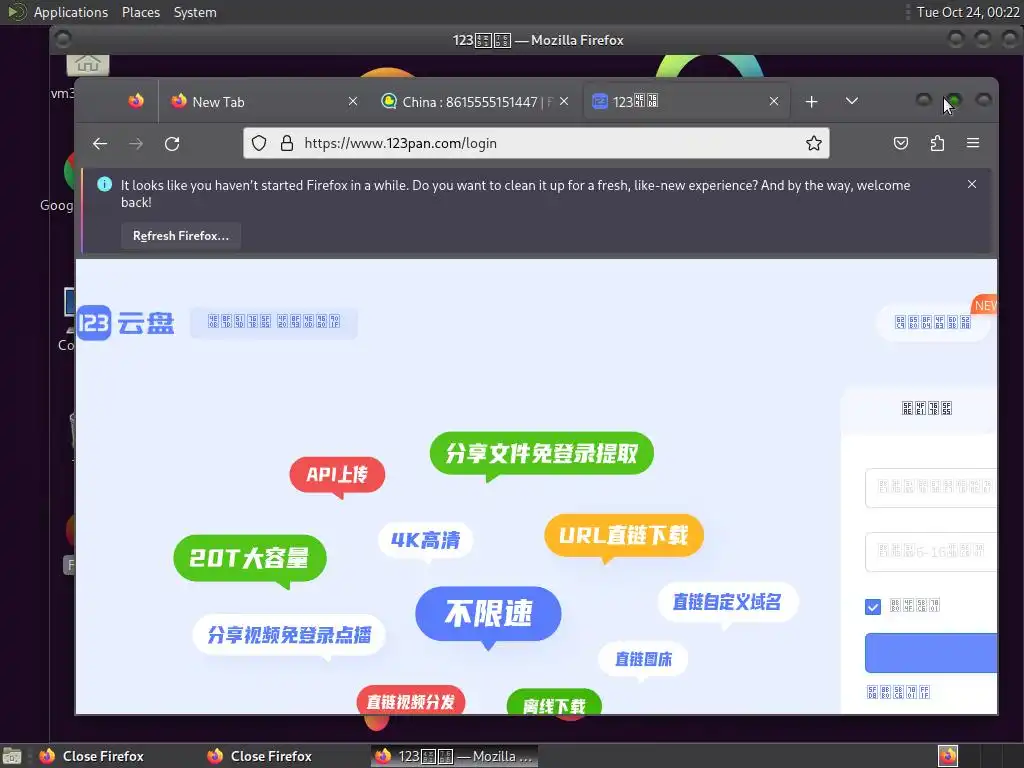Click the 123 cloud drive logo
This screenshot has width=1024, height=768.
tap(126, 323)
